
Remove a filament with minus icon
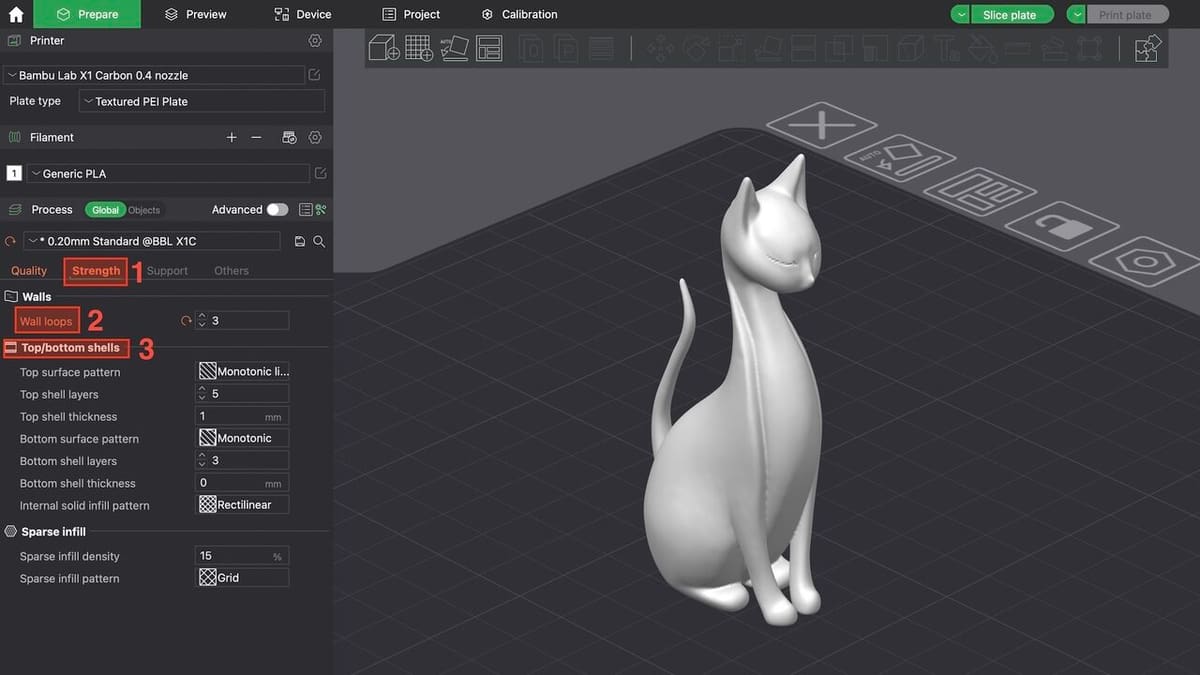click(x=256, y=137)
